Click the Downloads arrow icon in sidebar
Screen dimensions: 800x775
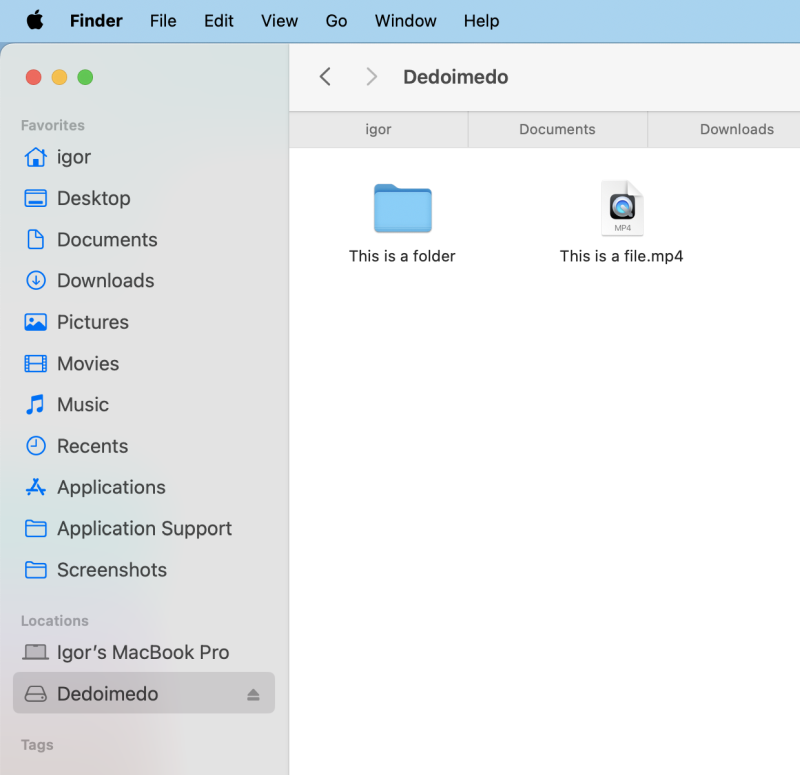tap(36, 281)
